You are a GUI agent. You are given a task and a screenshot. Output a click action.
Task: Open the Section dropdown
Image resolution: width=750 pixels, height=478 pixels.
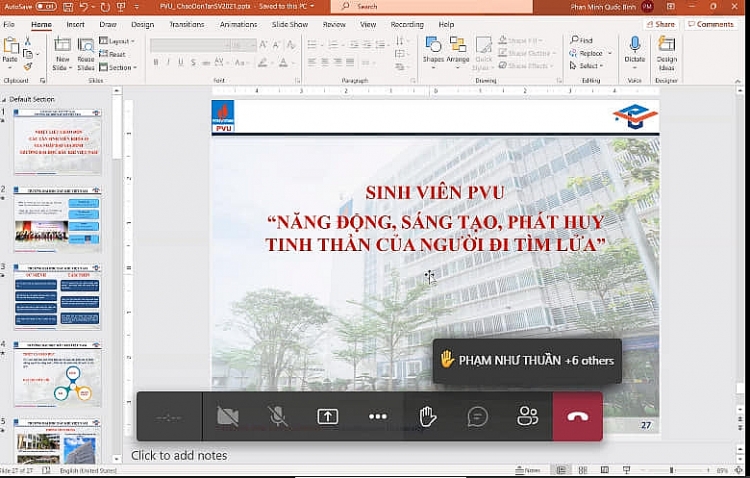[118, 67]
